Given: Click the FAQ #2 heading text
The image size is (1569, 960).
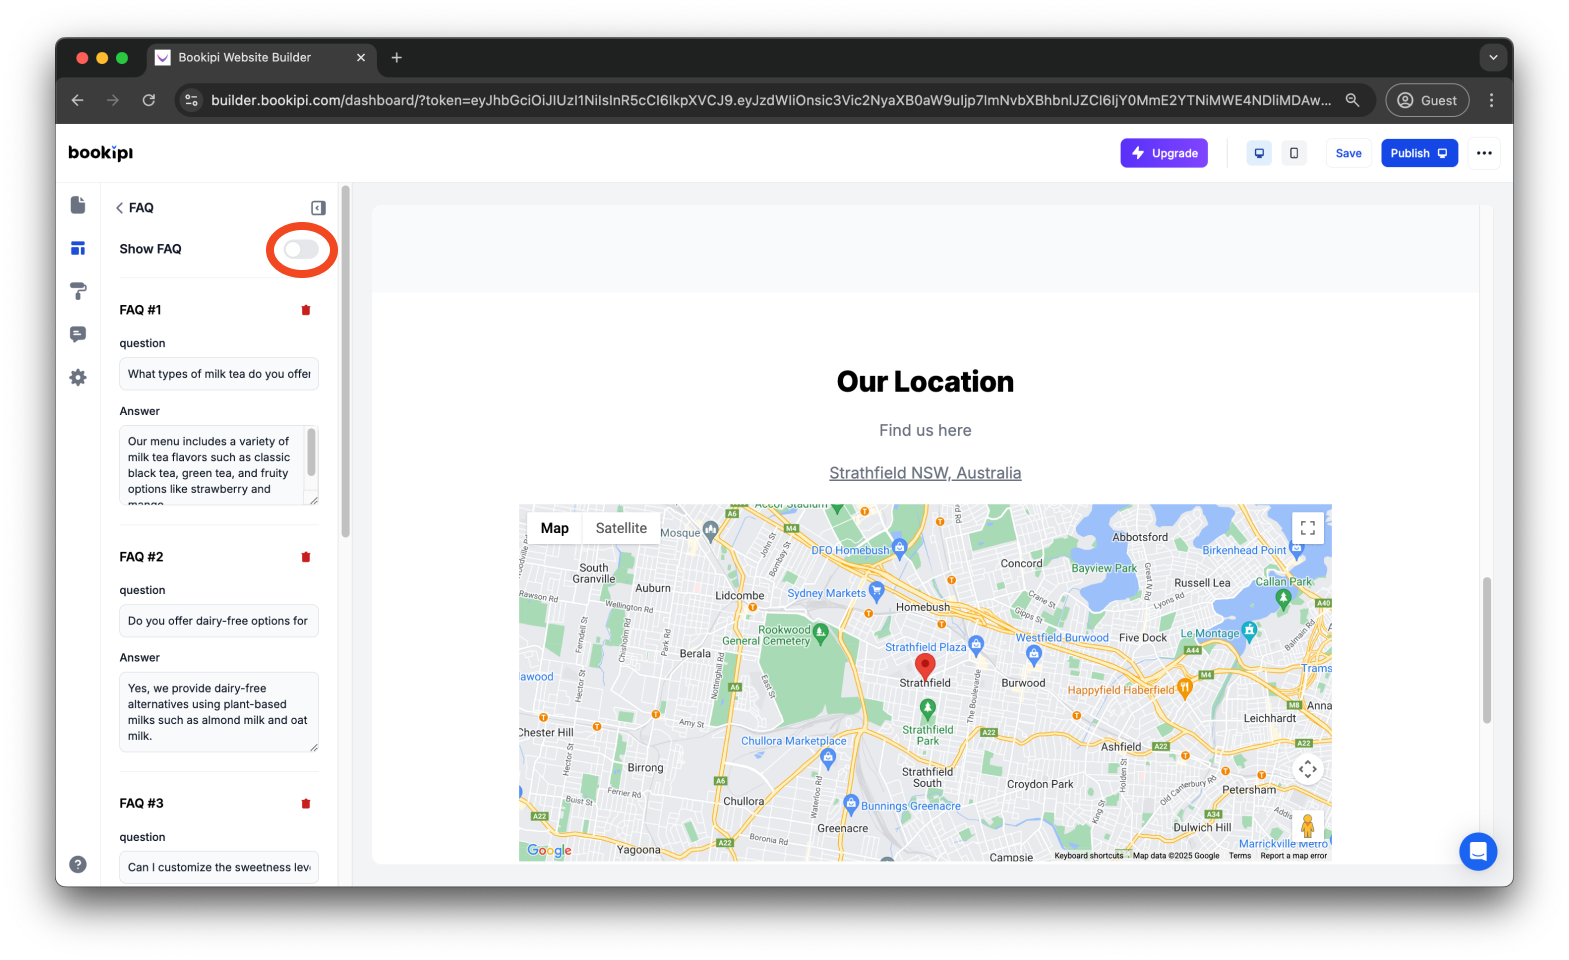Looking at the screenshot, I should click(141, 557).
